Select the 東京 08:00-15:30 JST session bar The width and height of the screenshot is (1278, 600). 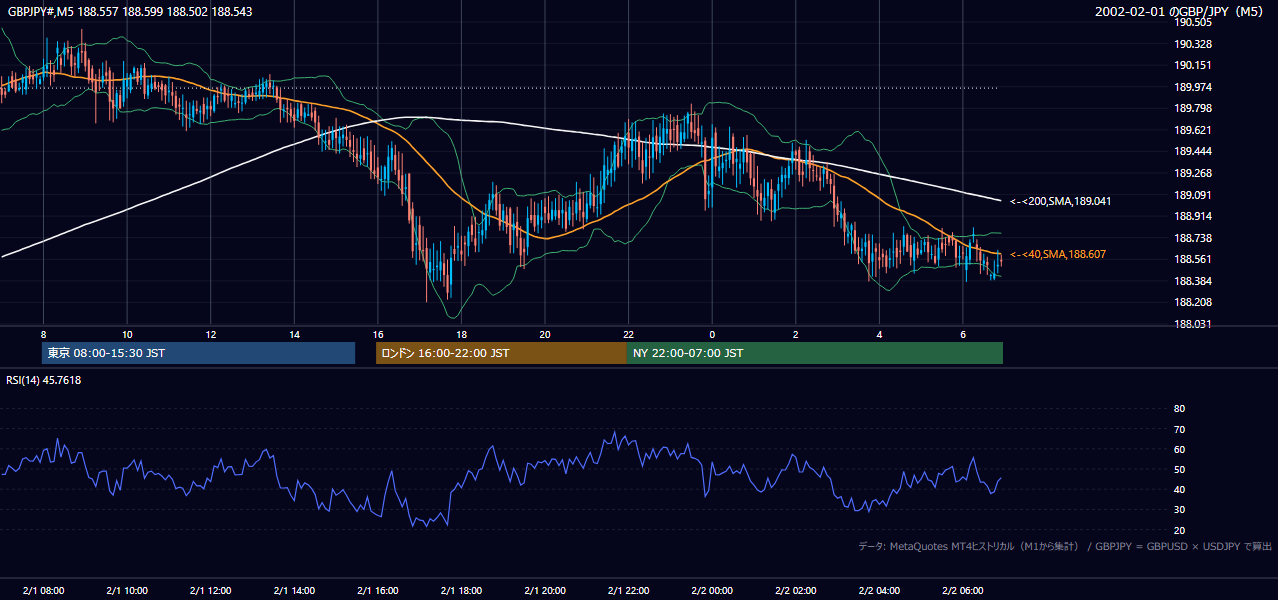click(x=198, y=353)
